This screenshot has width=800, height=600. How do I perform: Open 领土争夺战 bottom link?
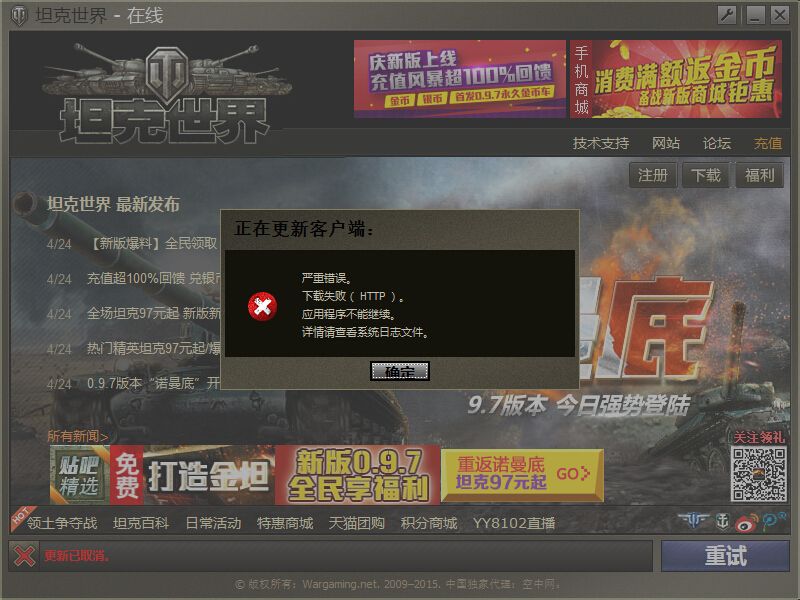[x=62, y=523]
